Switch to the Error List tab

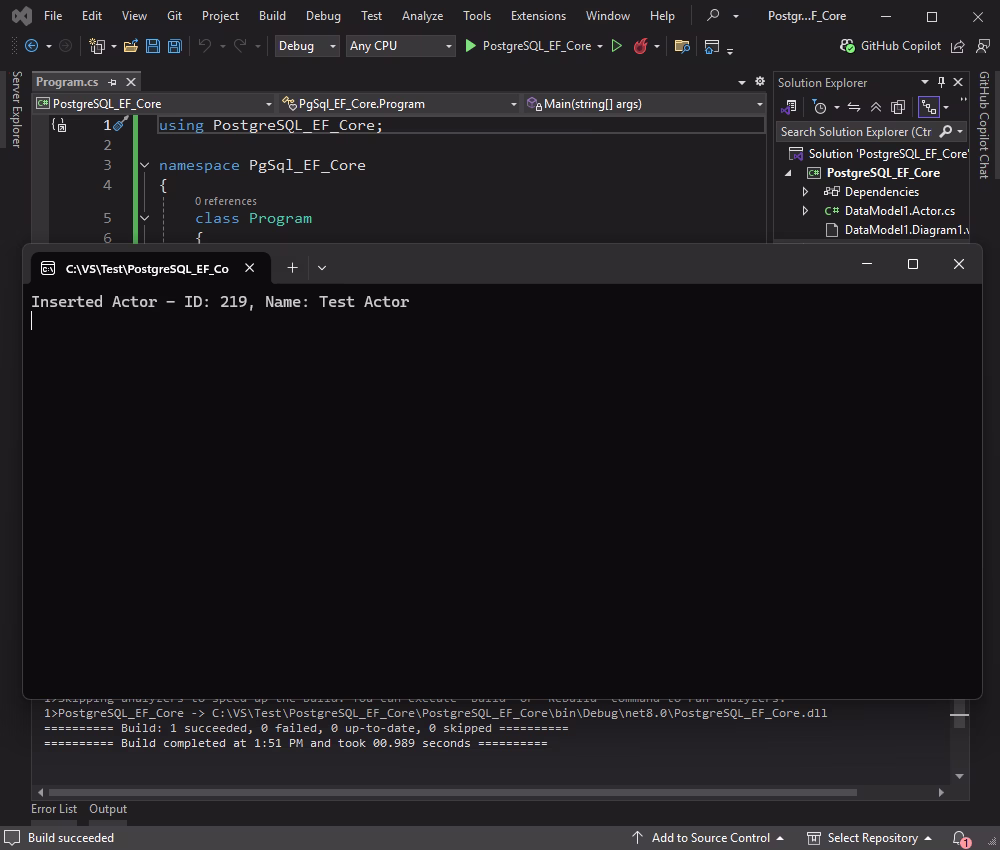click(54, 808)
